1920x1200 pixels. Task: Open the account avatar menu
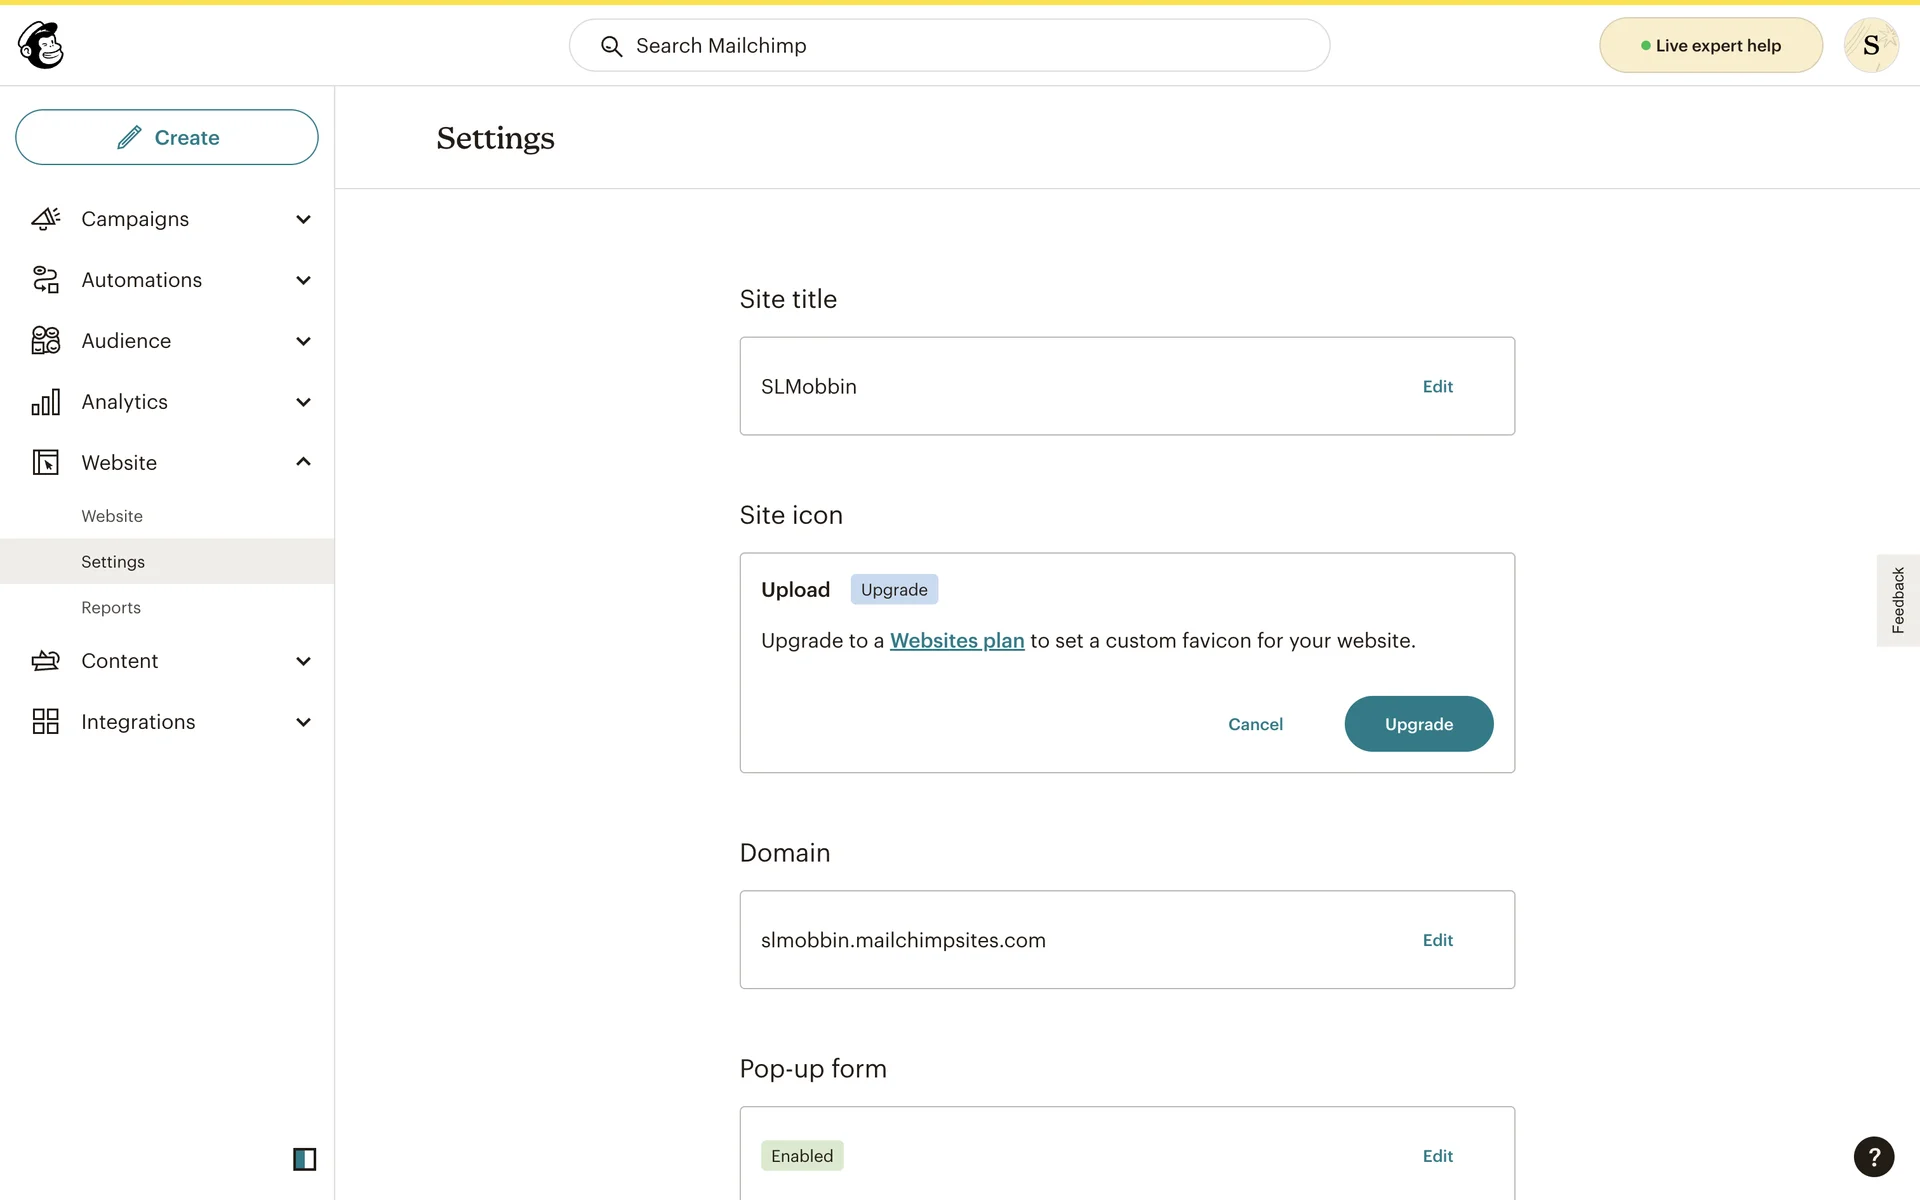1870,45
